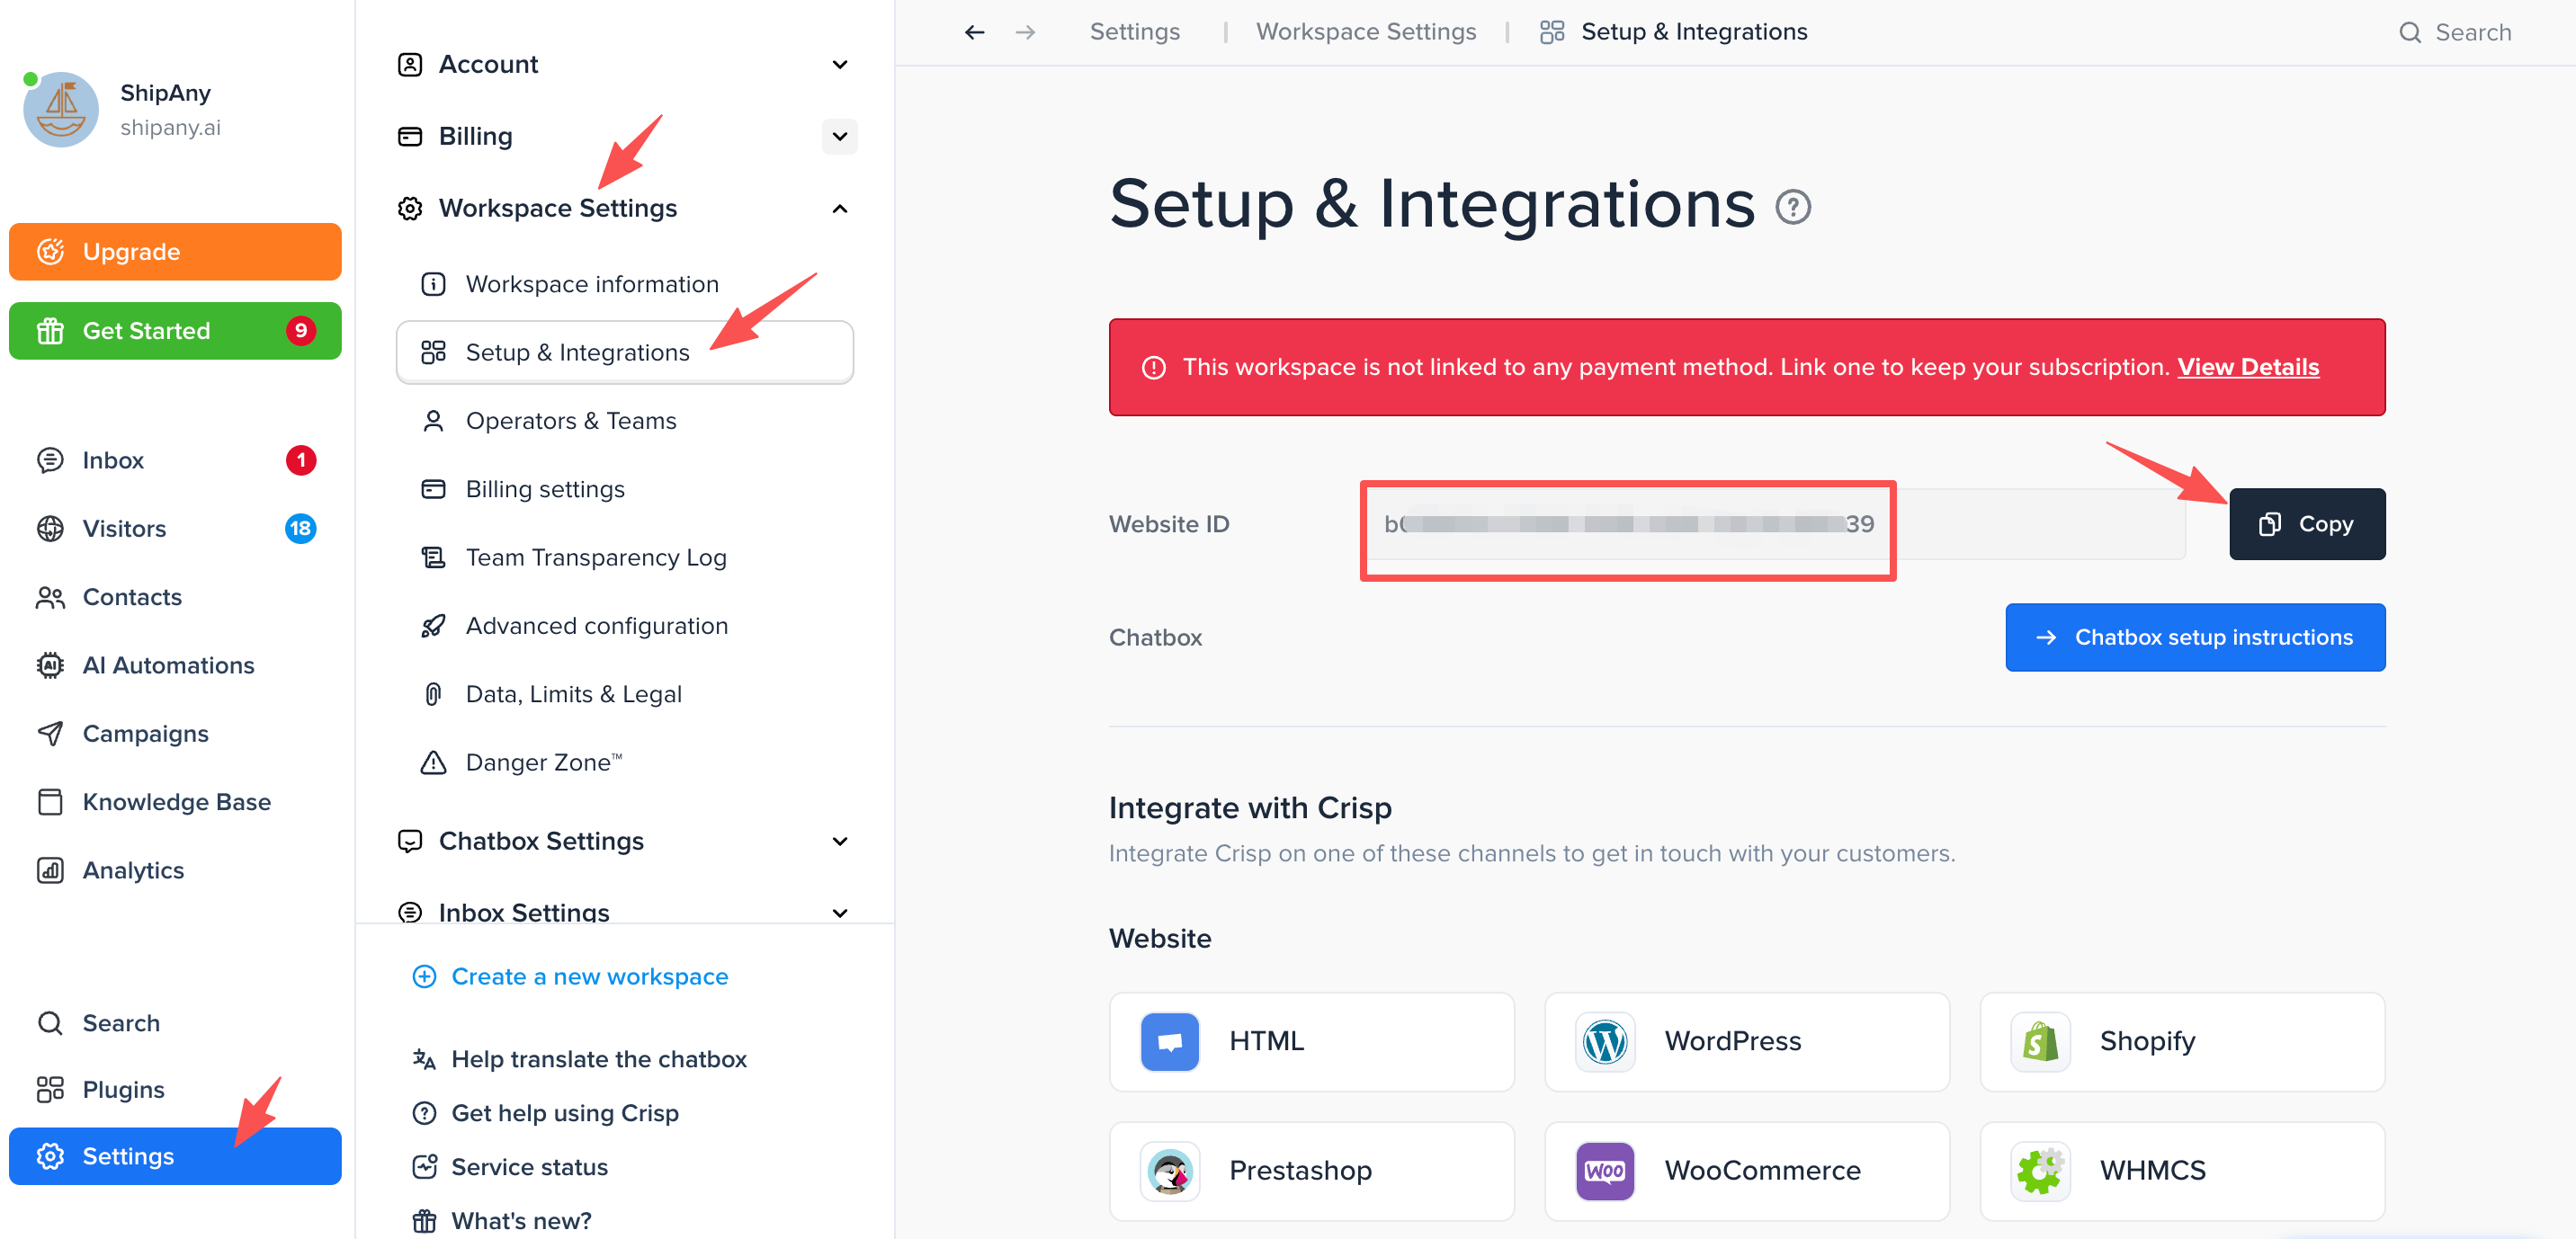Image resolution: width=2576 pixels, height=1239 pixels.
Task: Open Operators & Teams settings
Action: coord(571,421)
